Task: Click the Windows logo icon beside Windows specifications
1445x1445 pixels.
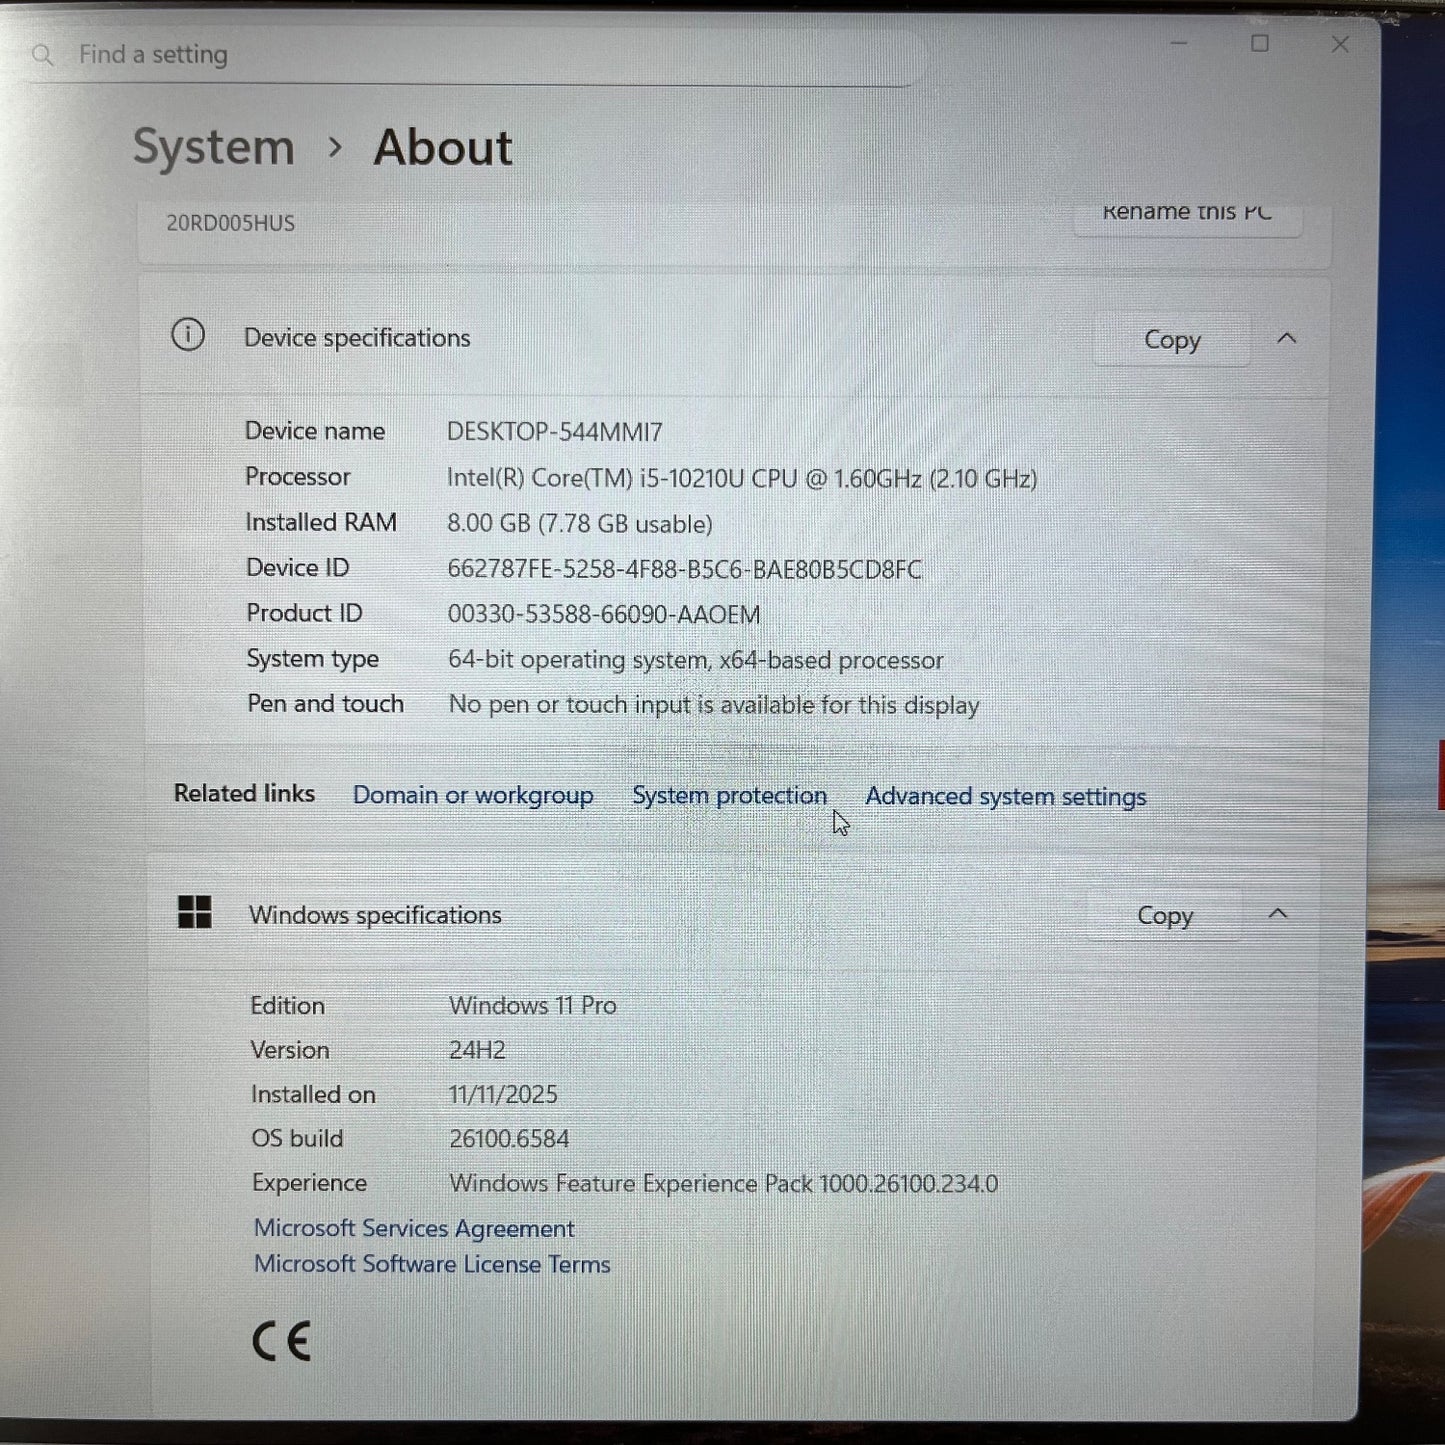Action: pyautogui.click(x=196, y=913)
